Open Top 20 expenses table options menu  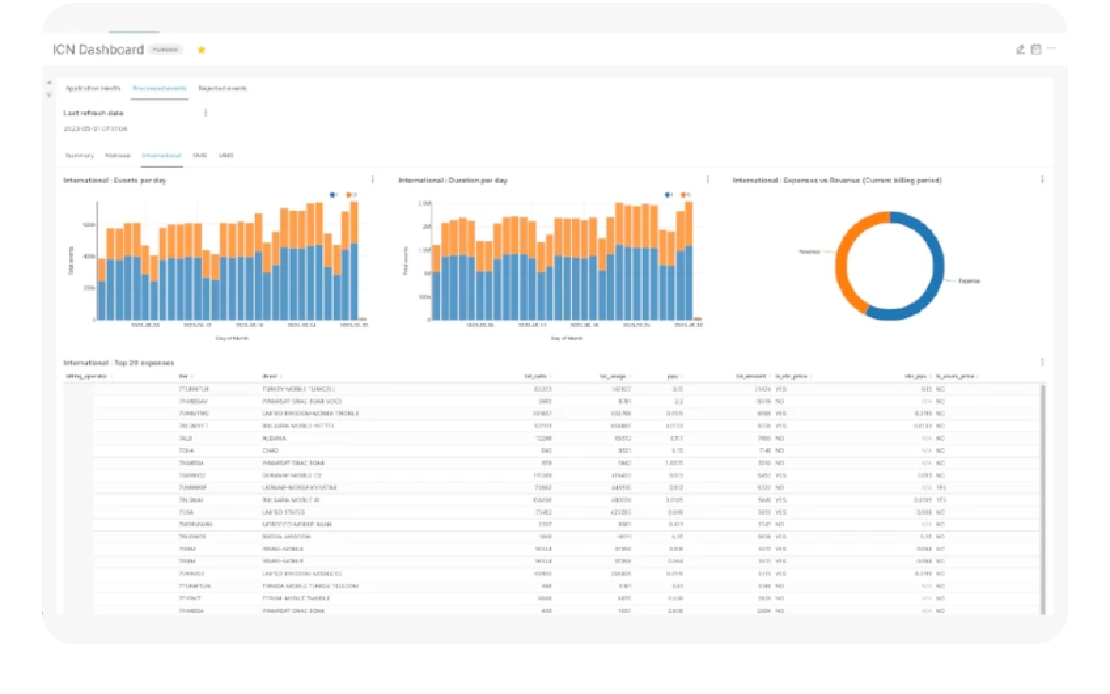click(1042, 362)
